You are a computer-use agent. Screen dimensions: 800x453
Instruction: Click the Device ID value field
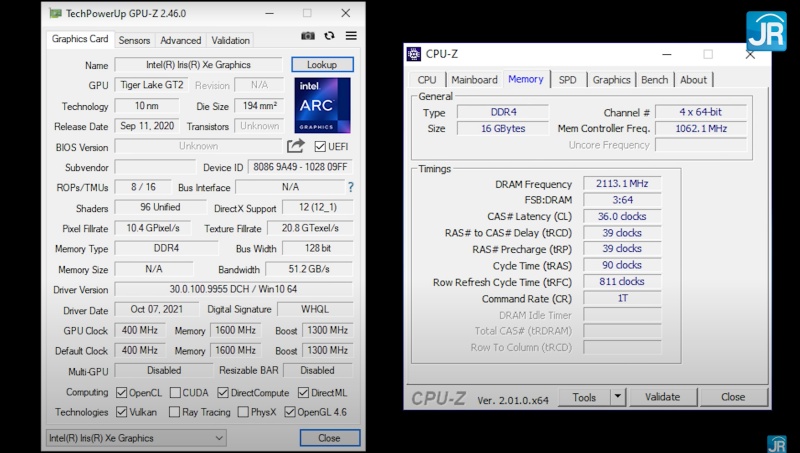coord(300,167)
